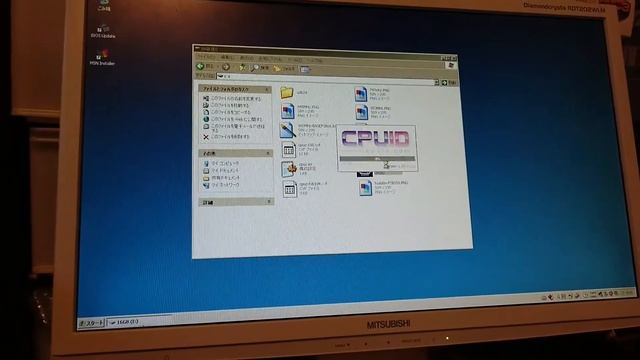This screenshot has height=360, width=640.
Task: Open the Back button history dropdown arrow
Action: (217, 67)
